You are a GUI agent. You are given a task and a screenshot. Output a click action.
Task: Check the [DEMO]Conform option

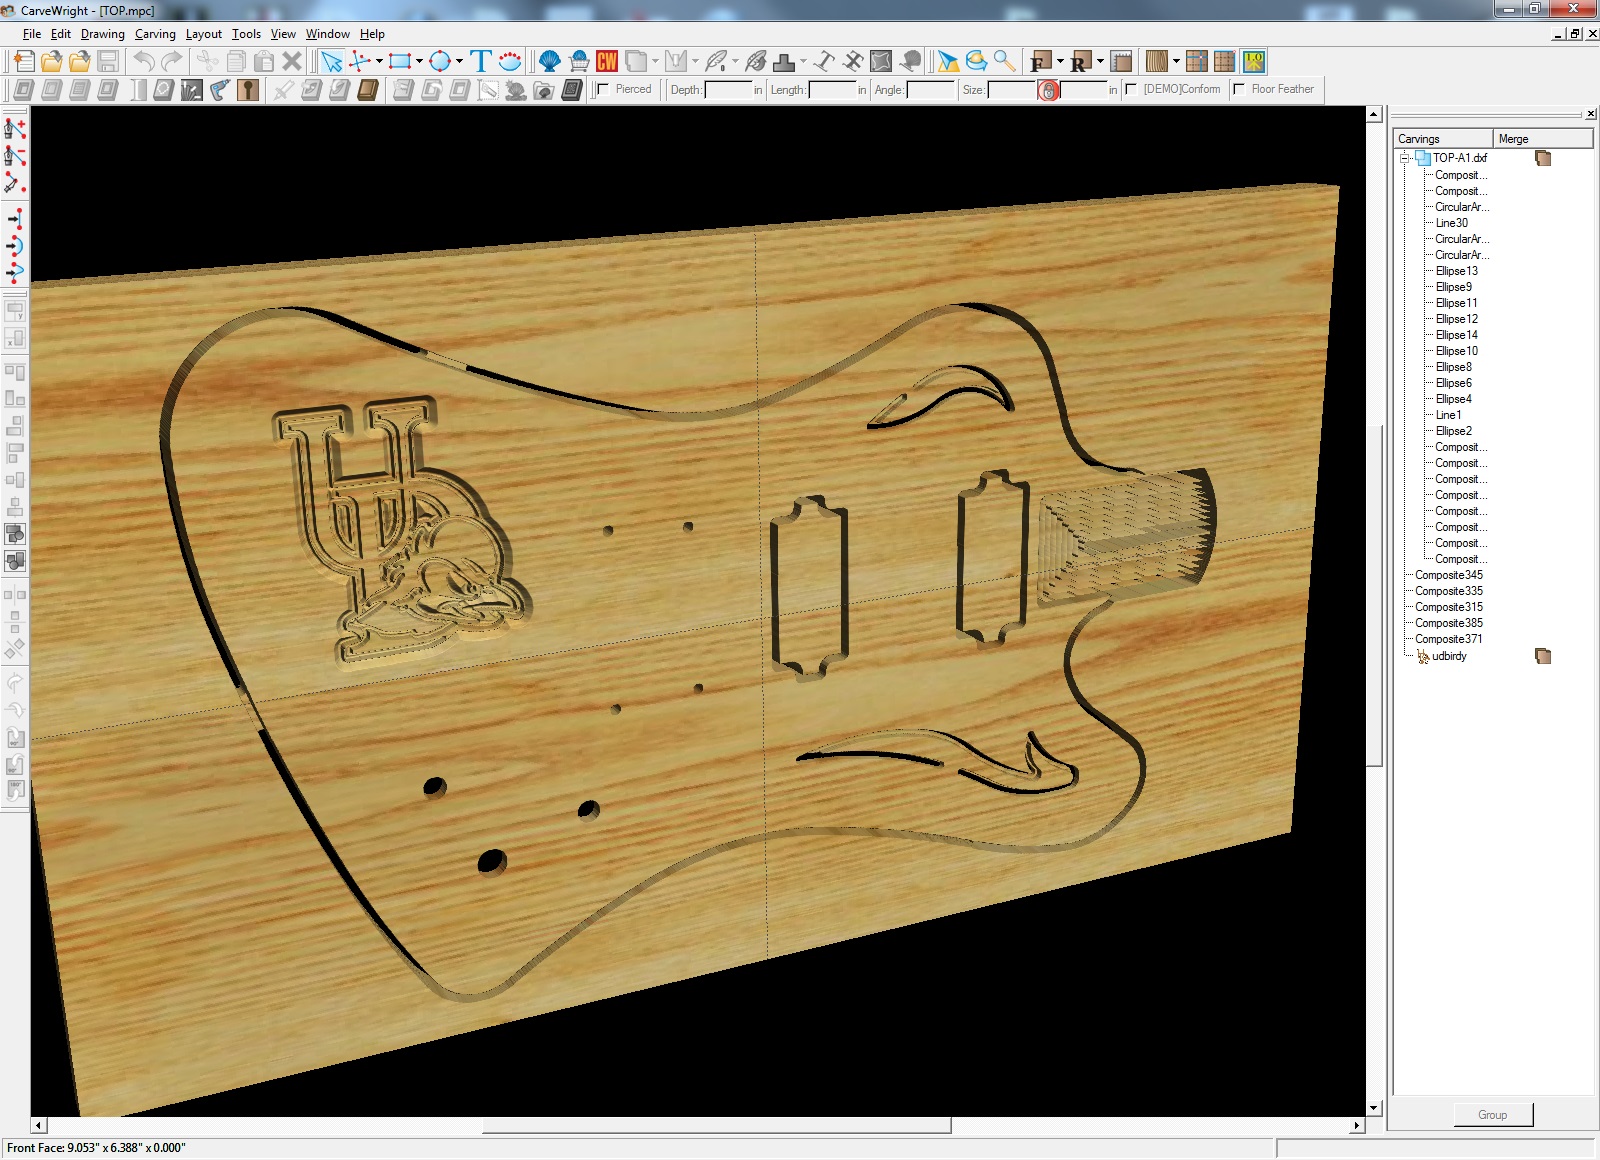[1131, 90]
